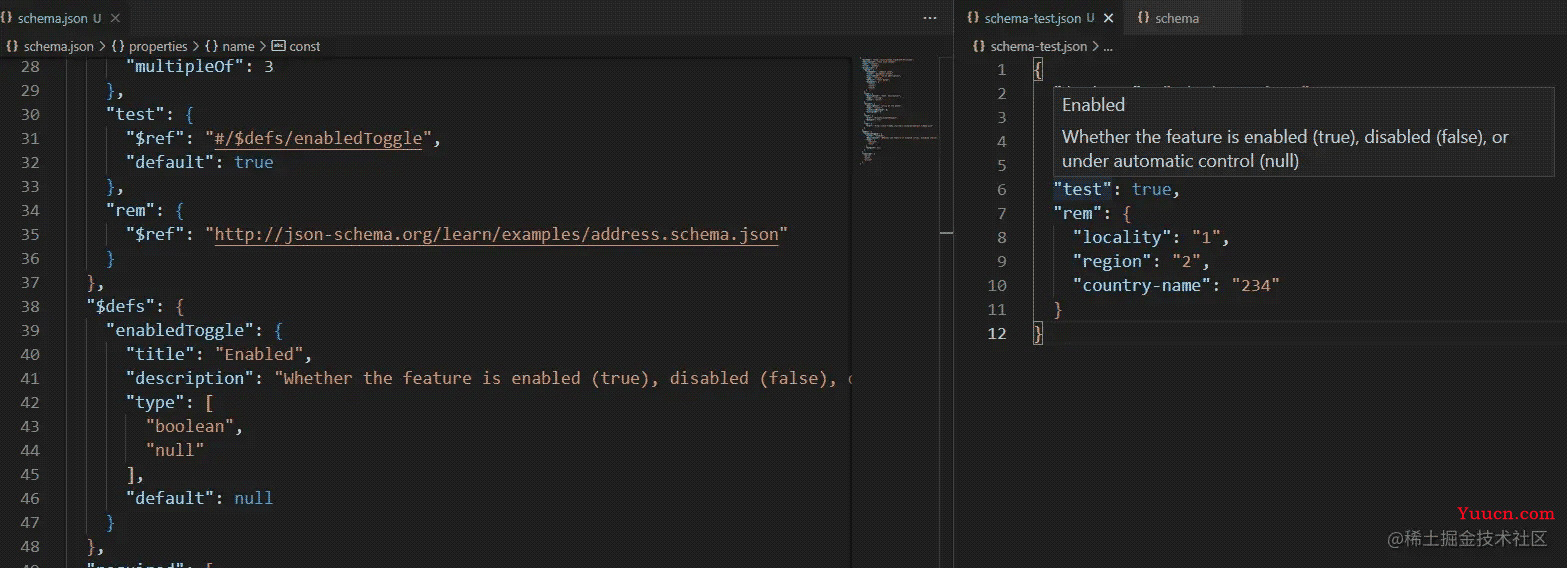Close the schema.json editor tab
Image resolution: width=1567 pixels, height=568 pixels.
(x=115, y=18)
